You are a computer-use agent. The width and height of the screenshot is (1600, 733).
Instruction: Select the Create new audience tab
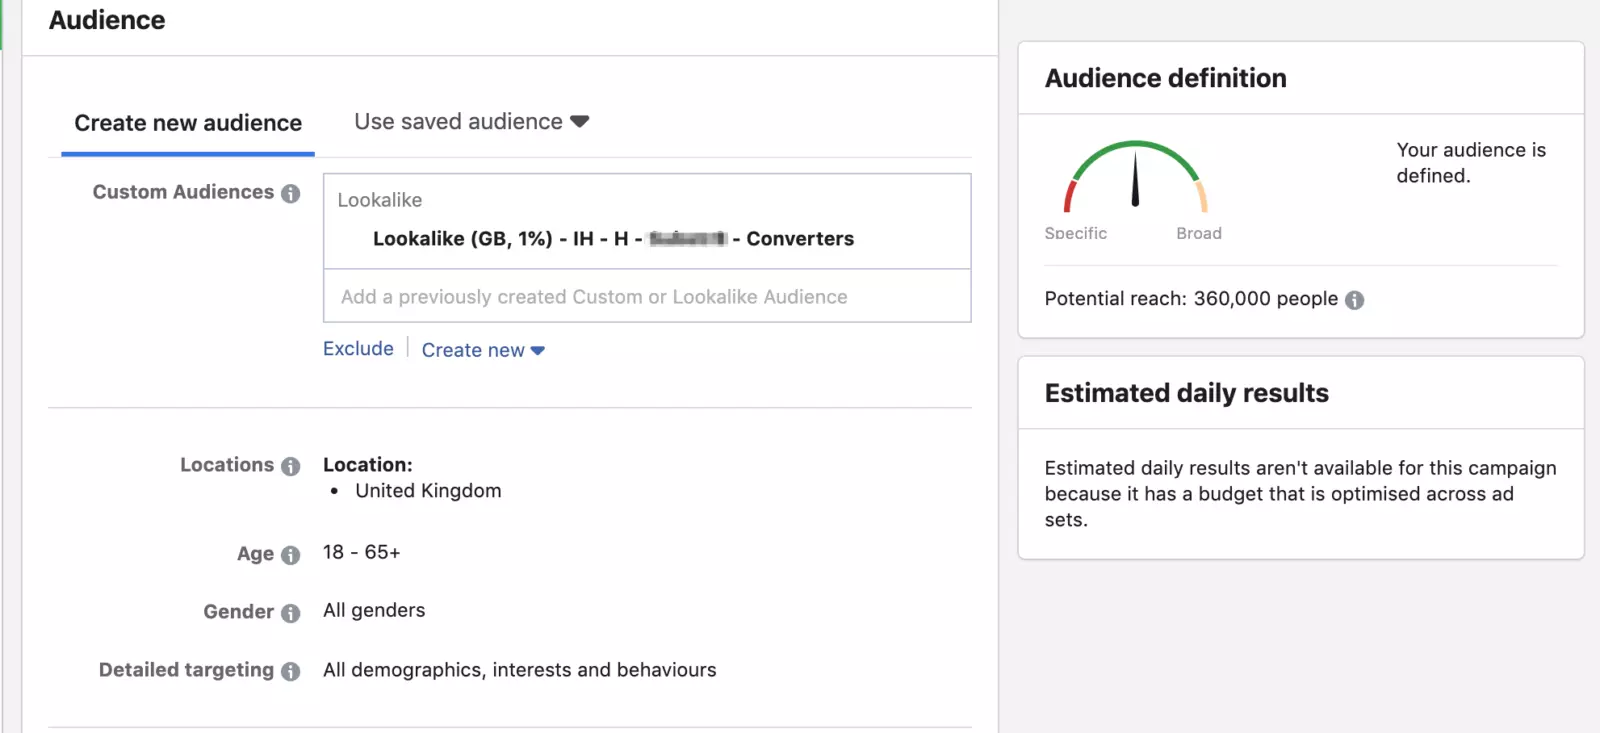coord(188,123)
